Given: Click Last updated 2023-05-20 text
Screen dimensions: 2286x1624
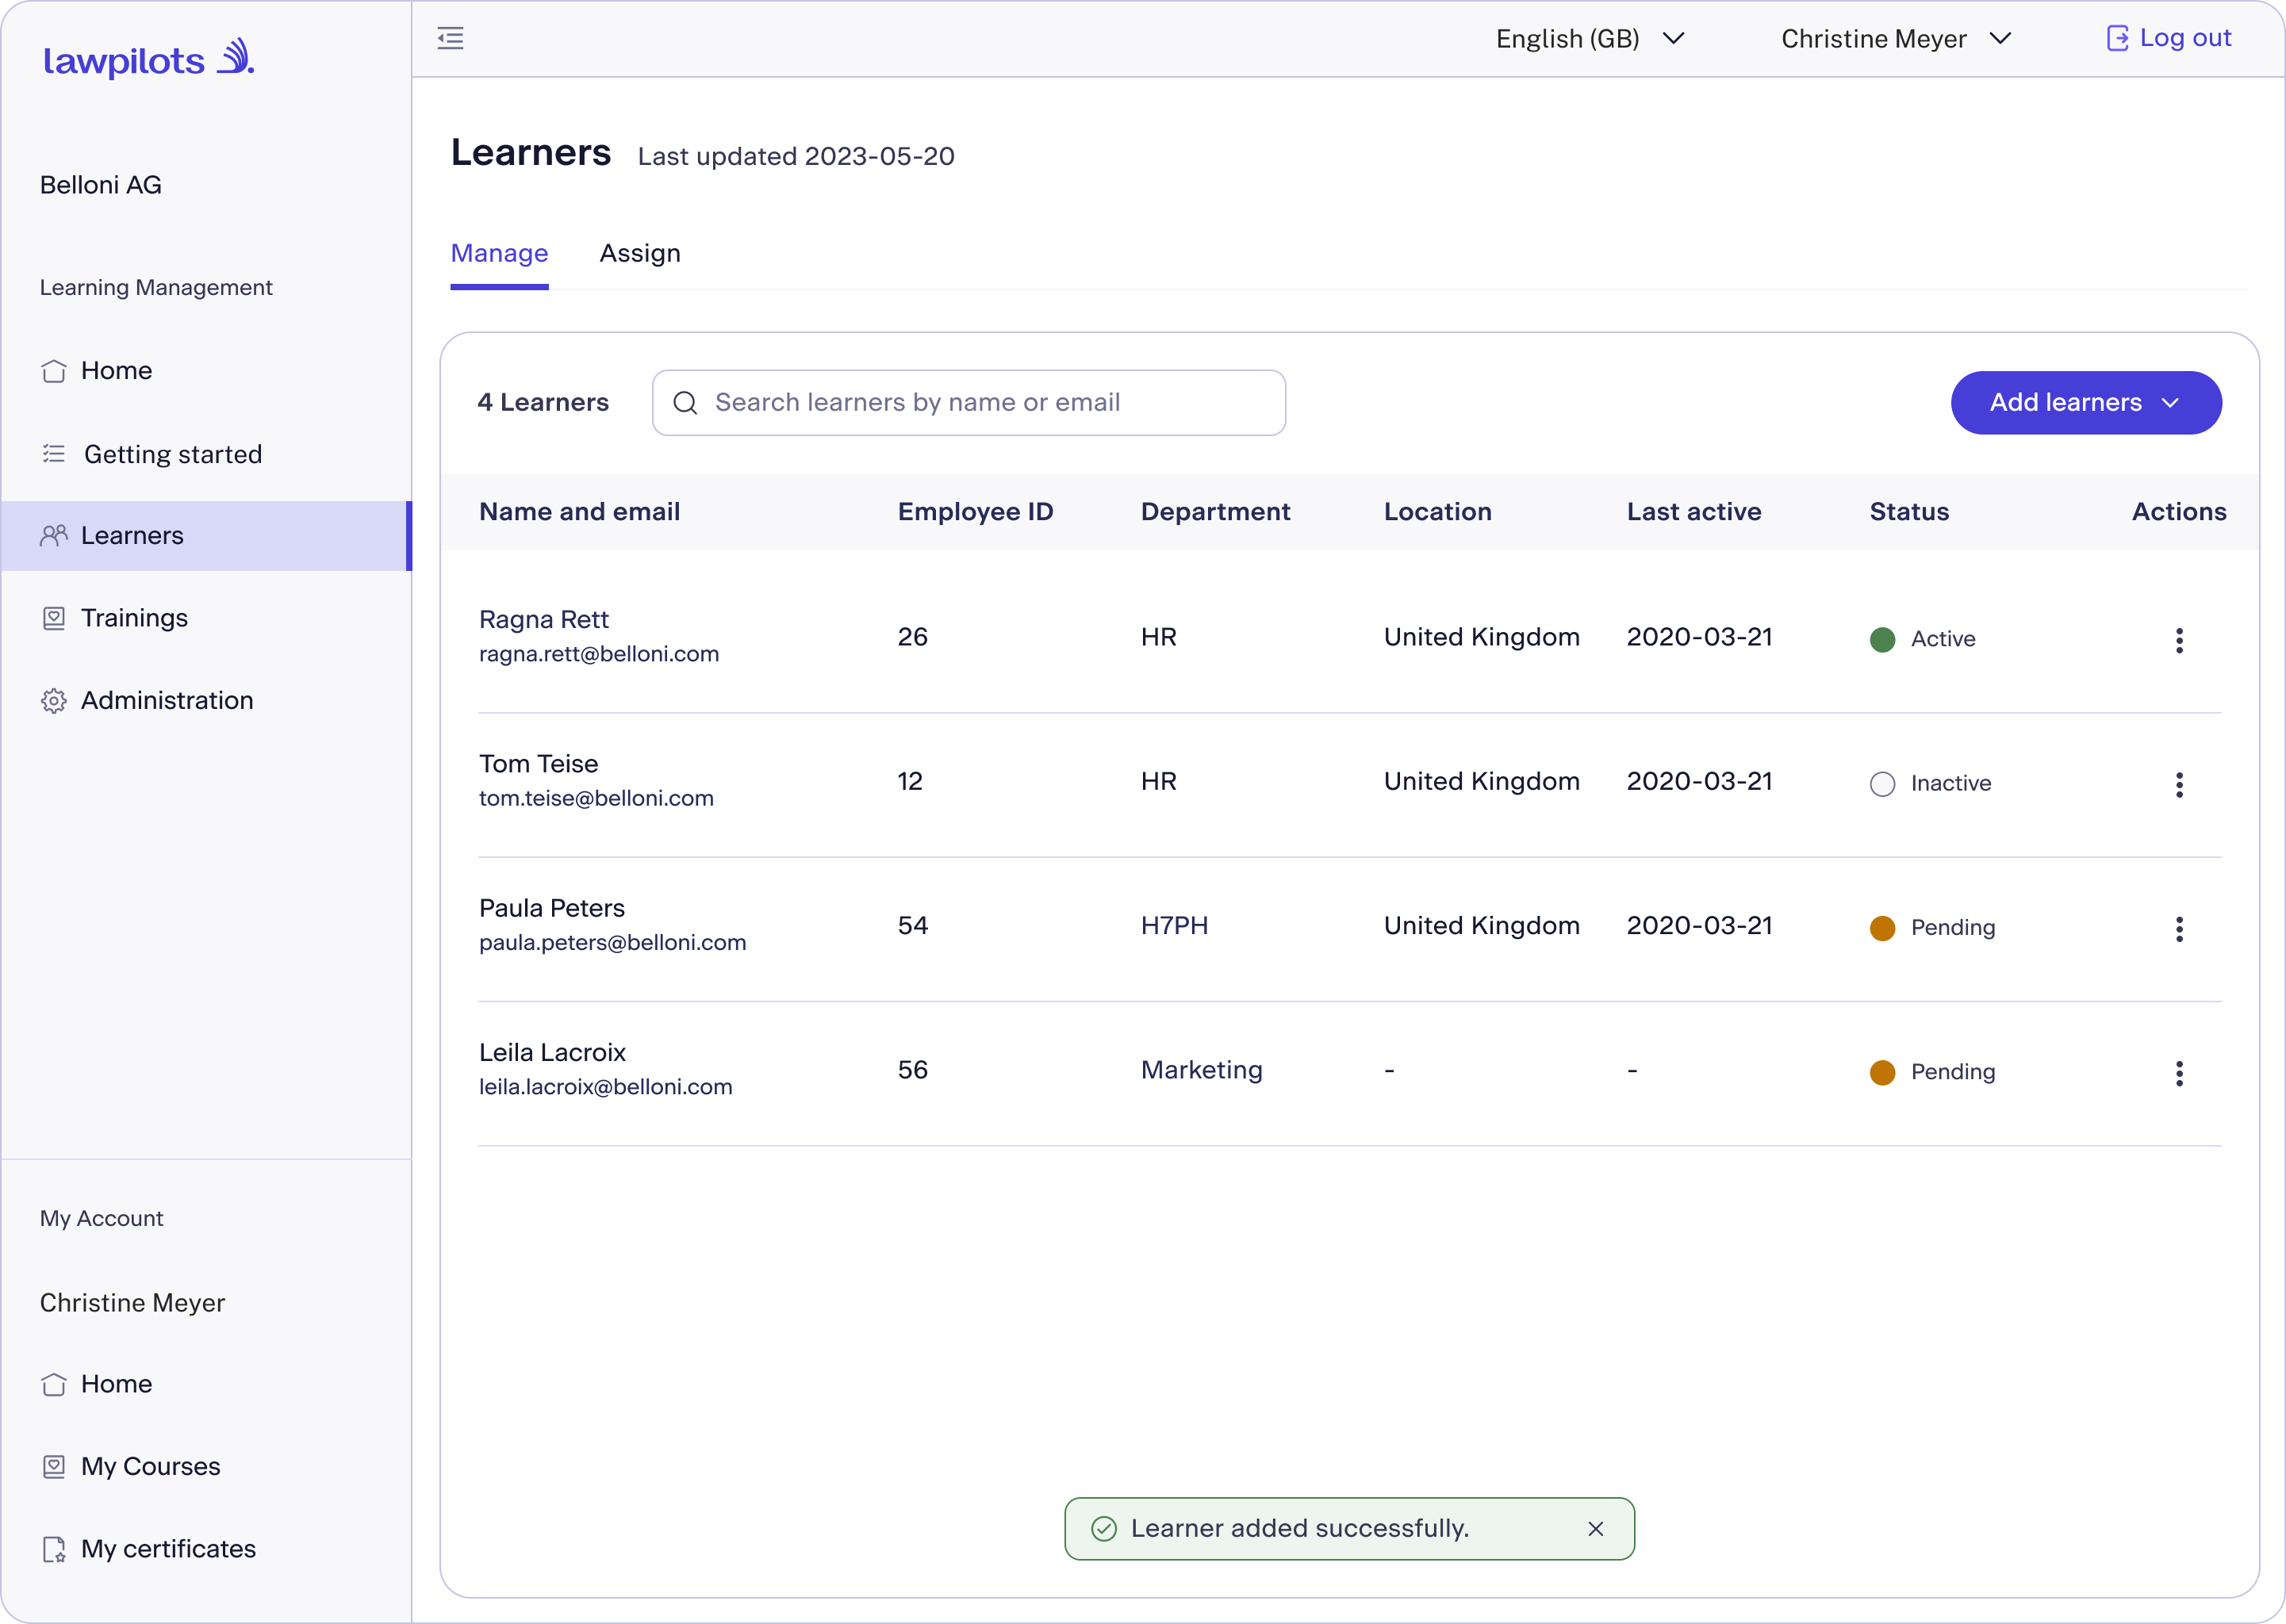Looking at the screenshot, I should click(796, 157).
